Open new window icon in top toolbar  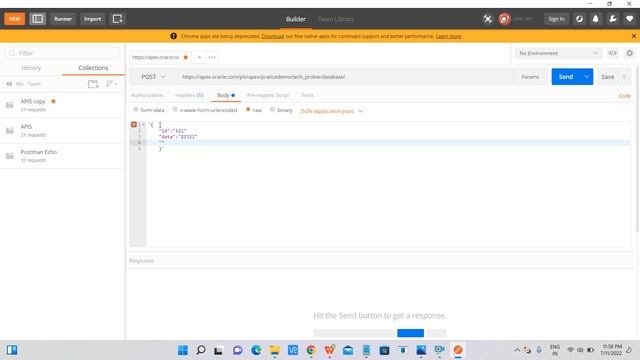[x=118, y=19]
